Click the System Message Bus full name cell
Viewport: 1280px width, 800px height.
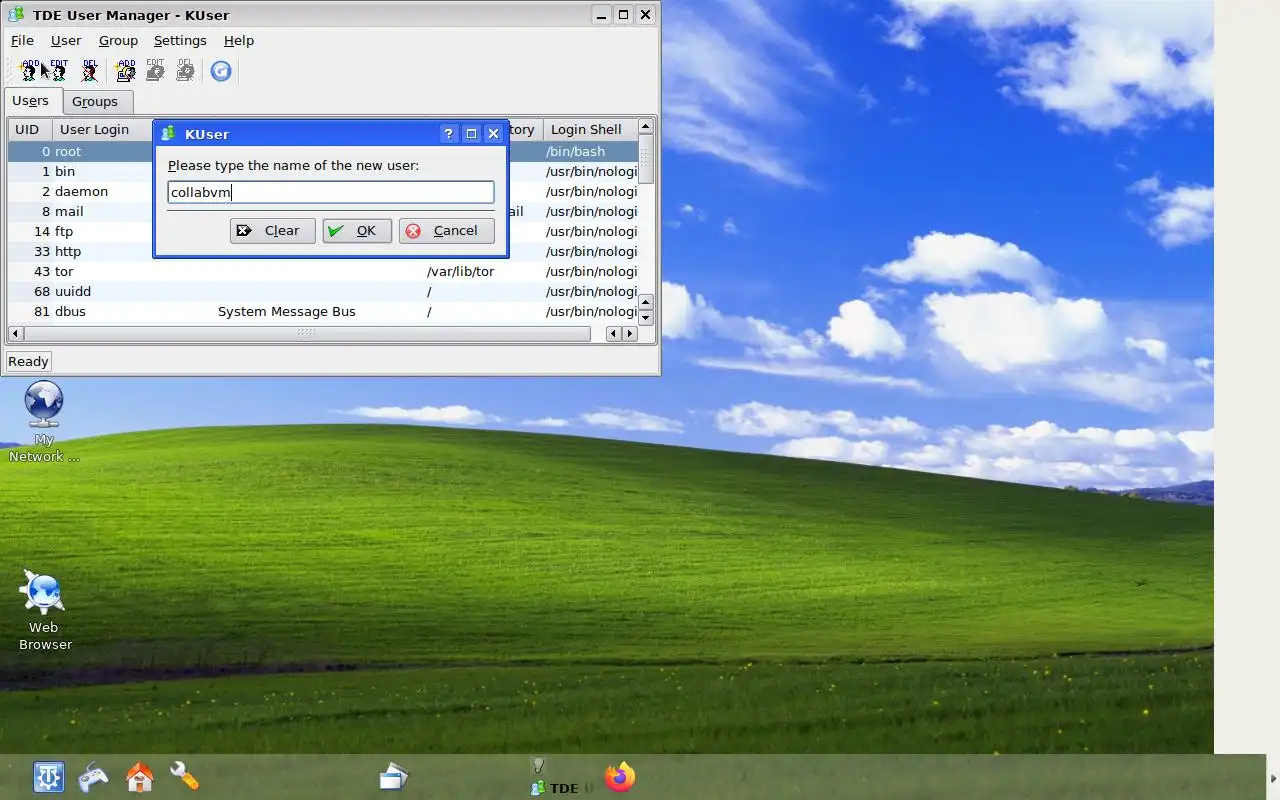(287, 311)
